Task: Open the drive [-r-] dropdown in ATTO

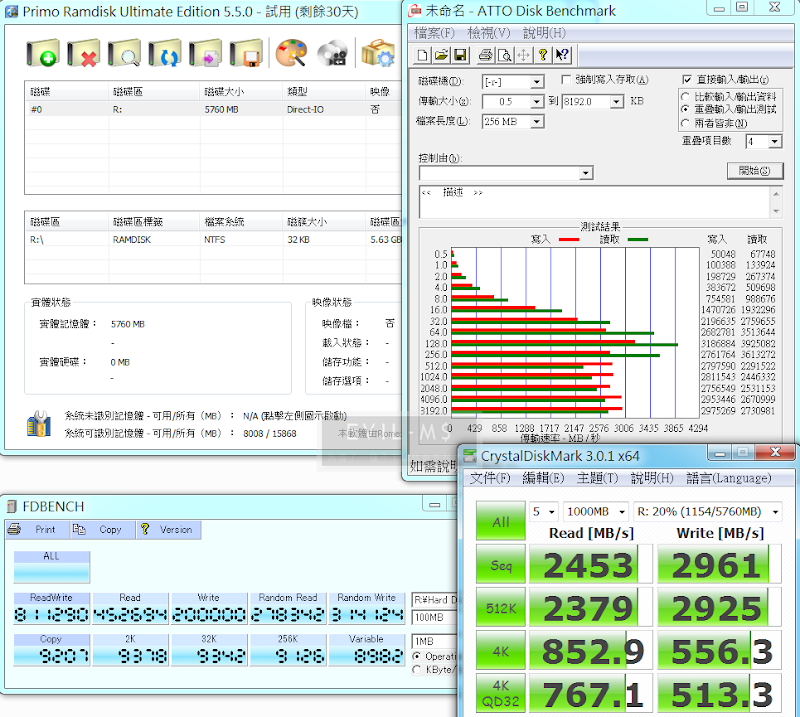Action: click(x=536, y=82)
